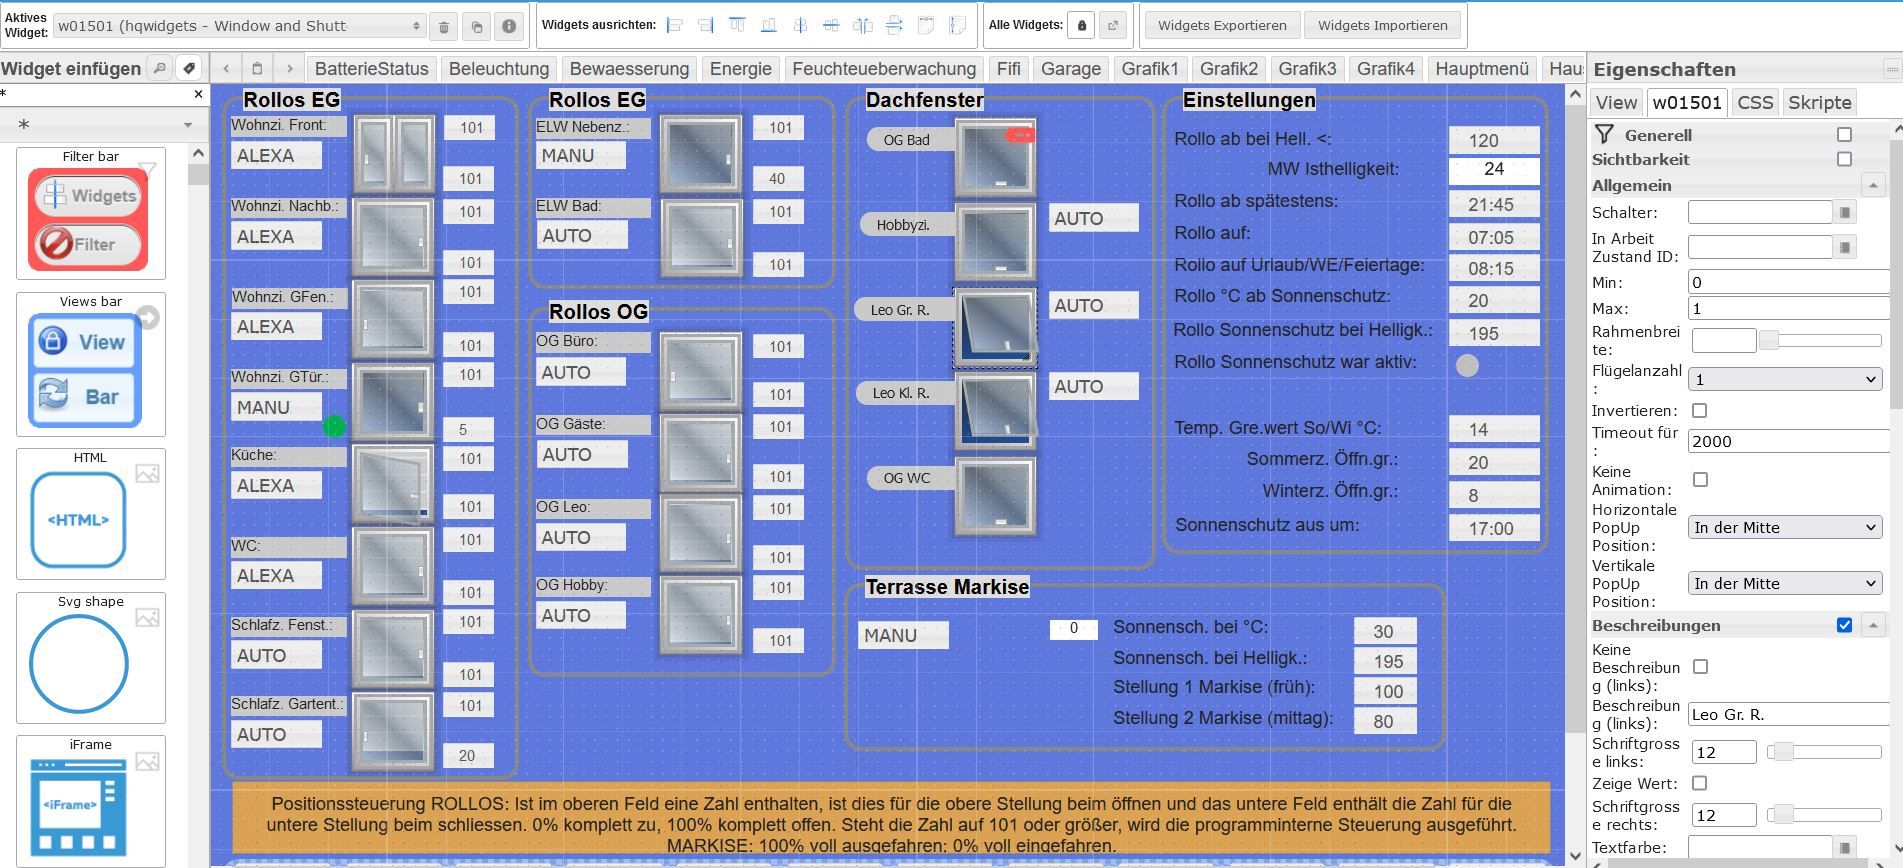Open the widget set filter dropdown
Screen dimensions: 1903x868
(104, 125)
